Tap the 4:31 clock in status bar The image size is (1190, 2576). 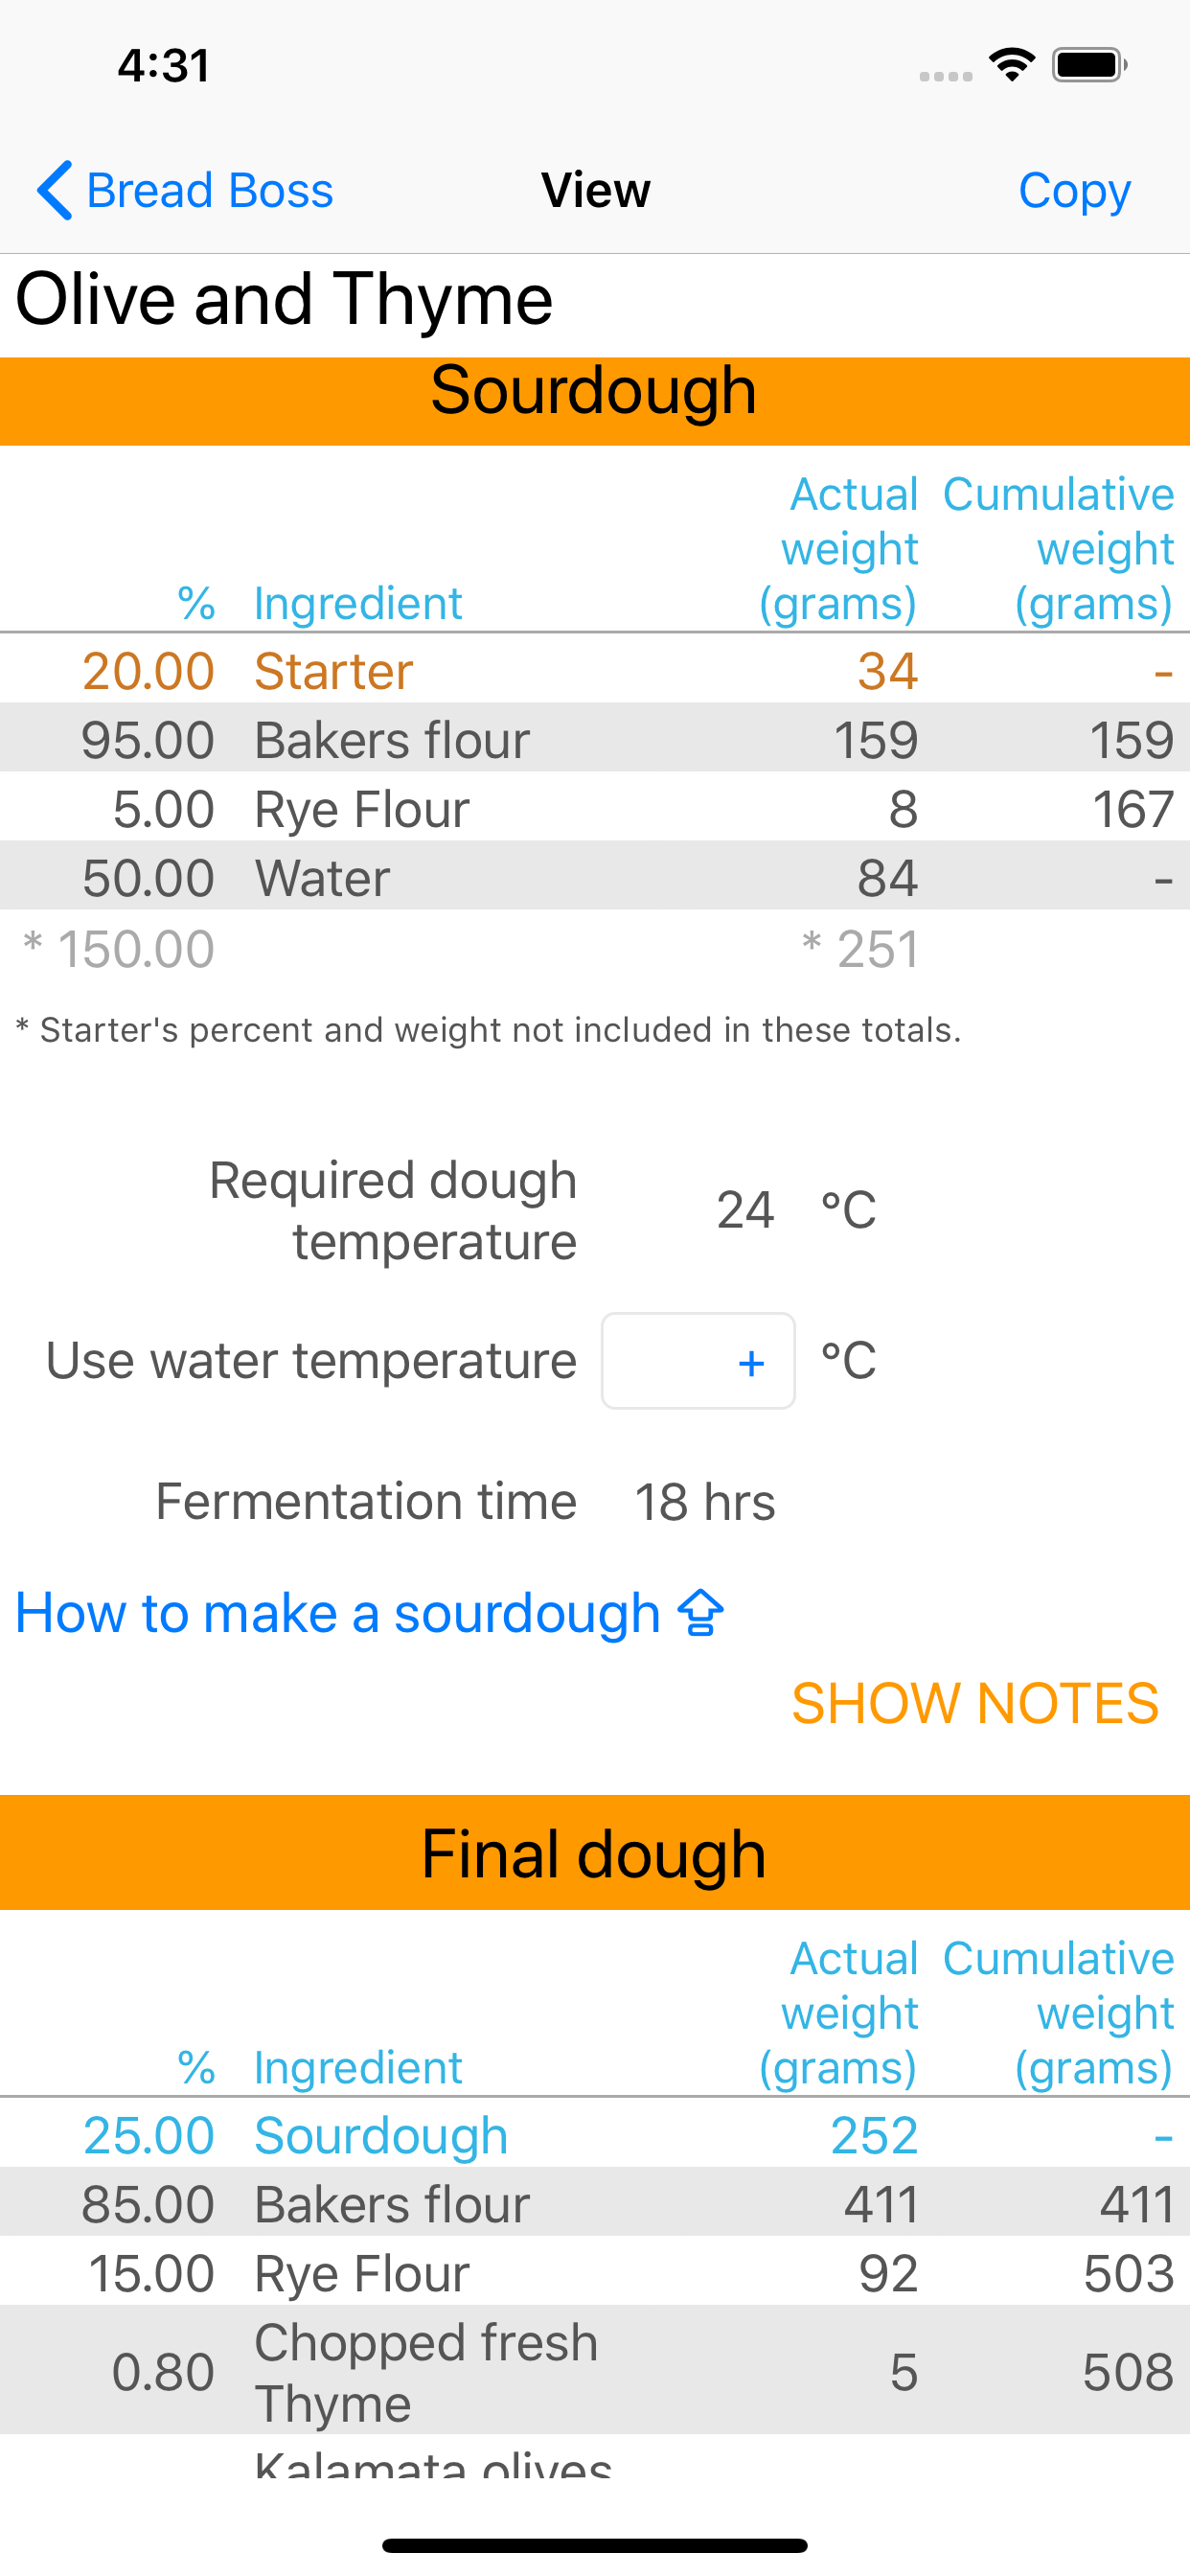coord(164,66)
